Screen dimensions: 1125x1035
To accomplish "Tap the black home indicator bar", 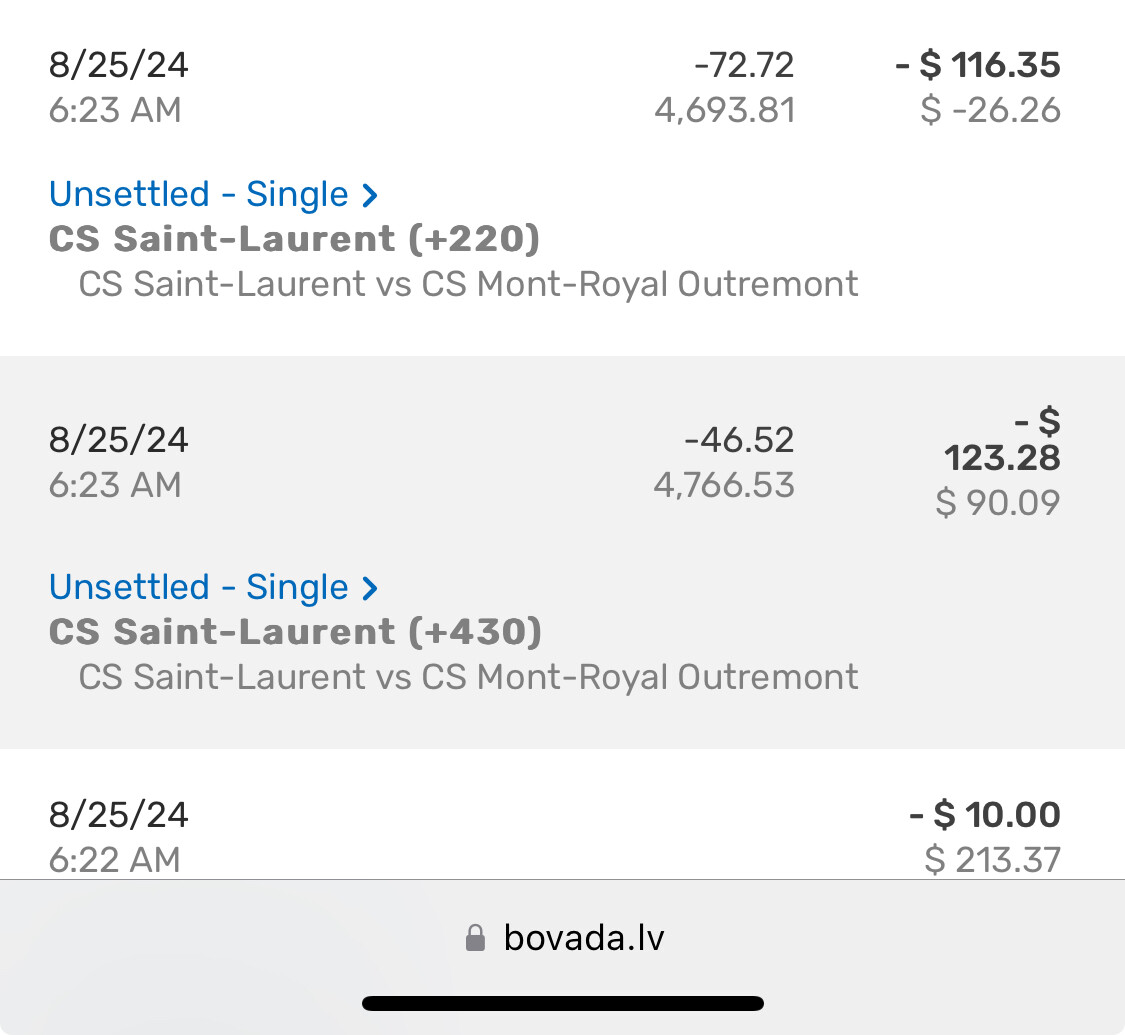I will click(563, 1003).
